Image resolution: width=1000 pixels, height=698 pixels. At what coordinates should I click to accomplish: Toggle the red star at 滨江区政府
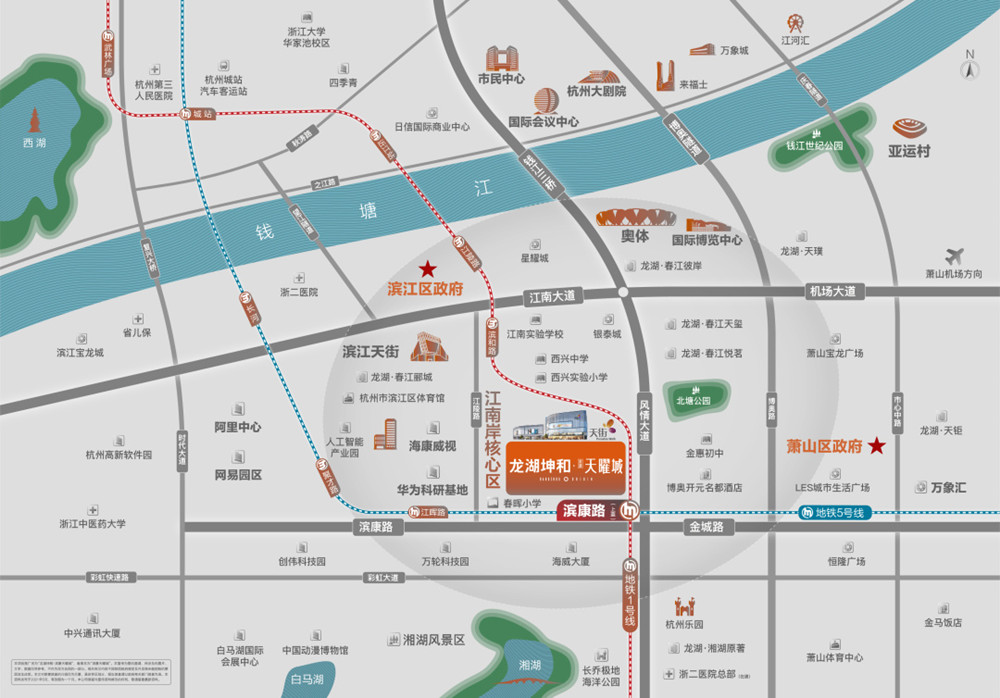(x=427, y=268)
